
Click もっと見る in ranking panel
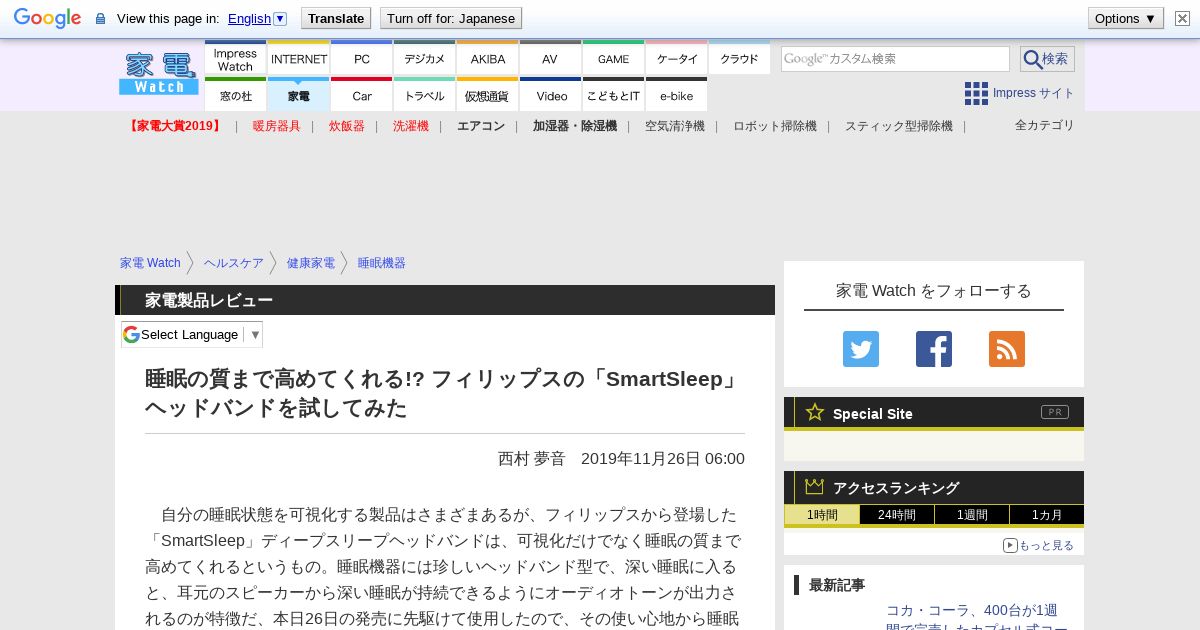1038,545
